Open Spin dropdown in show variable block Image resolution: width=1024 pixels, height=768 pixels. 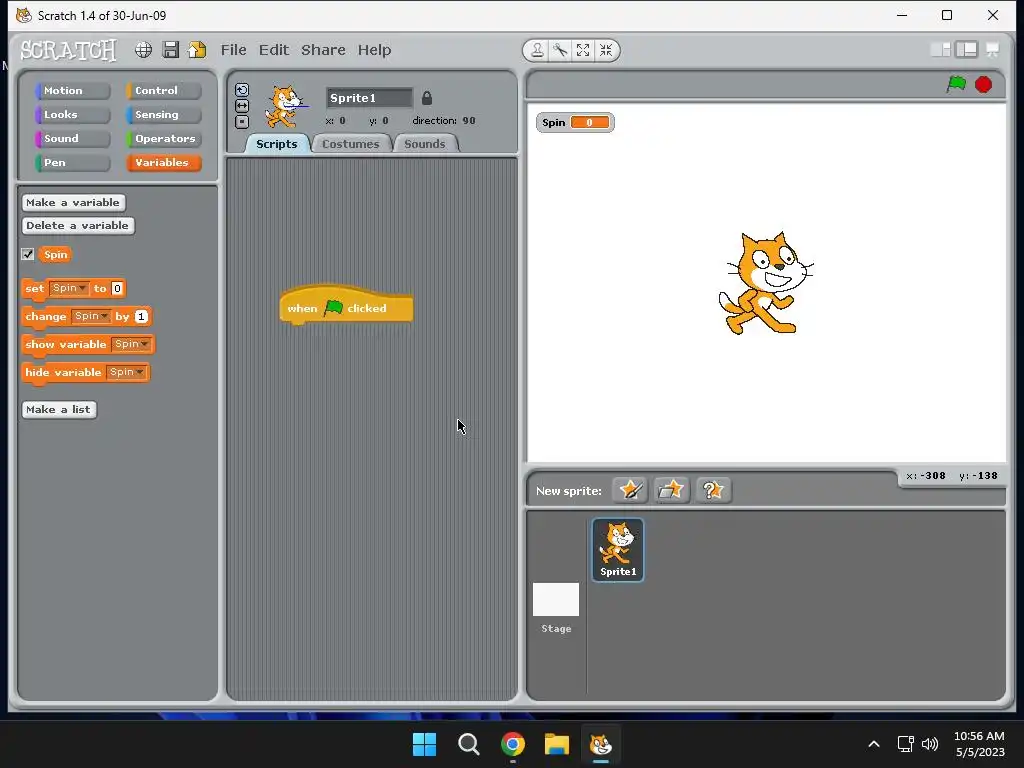[131, 344]
